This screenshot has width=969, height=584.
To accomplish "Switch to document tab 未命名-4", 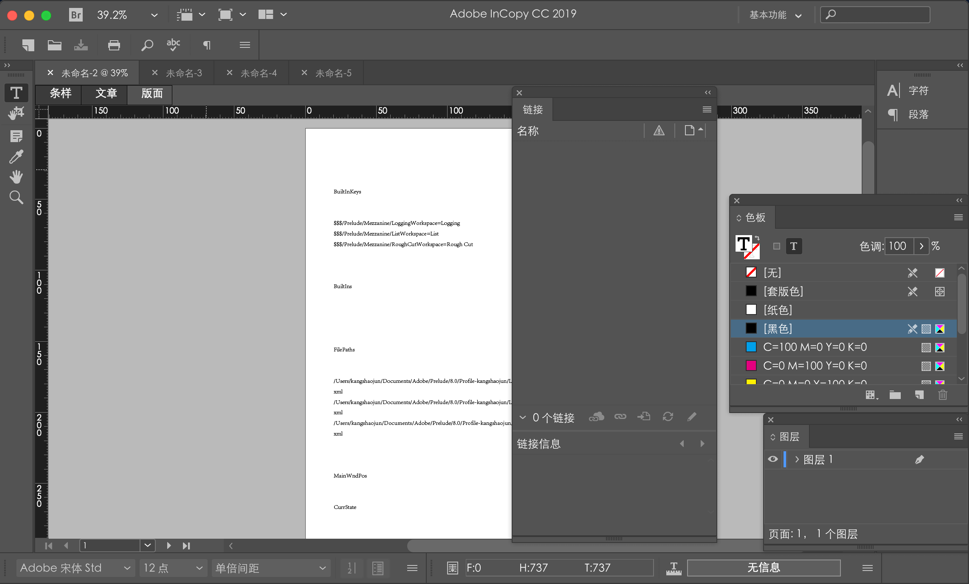I will tap(259, 73).
